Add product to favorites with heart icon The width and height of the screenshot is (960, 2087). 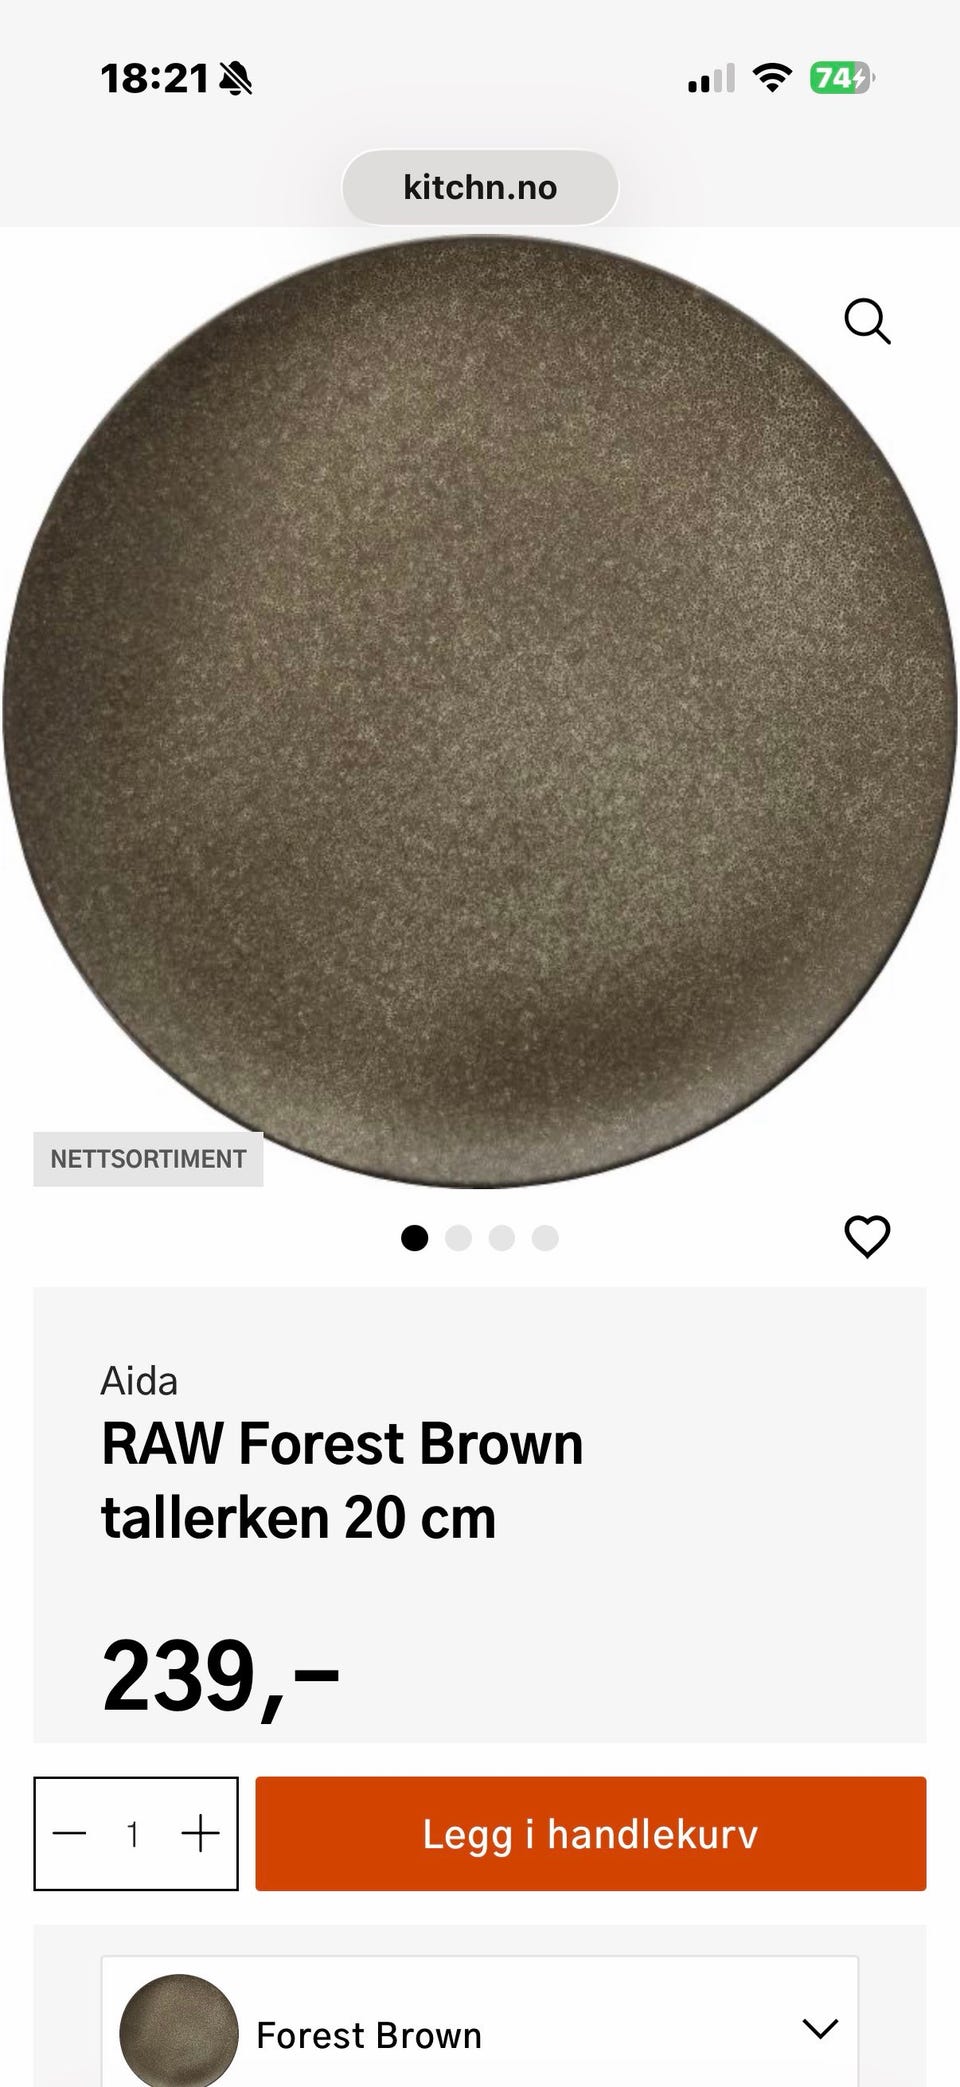click(x=867, y=1237)
